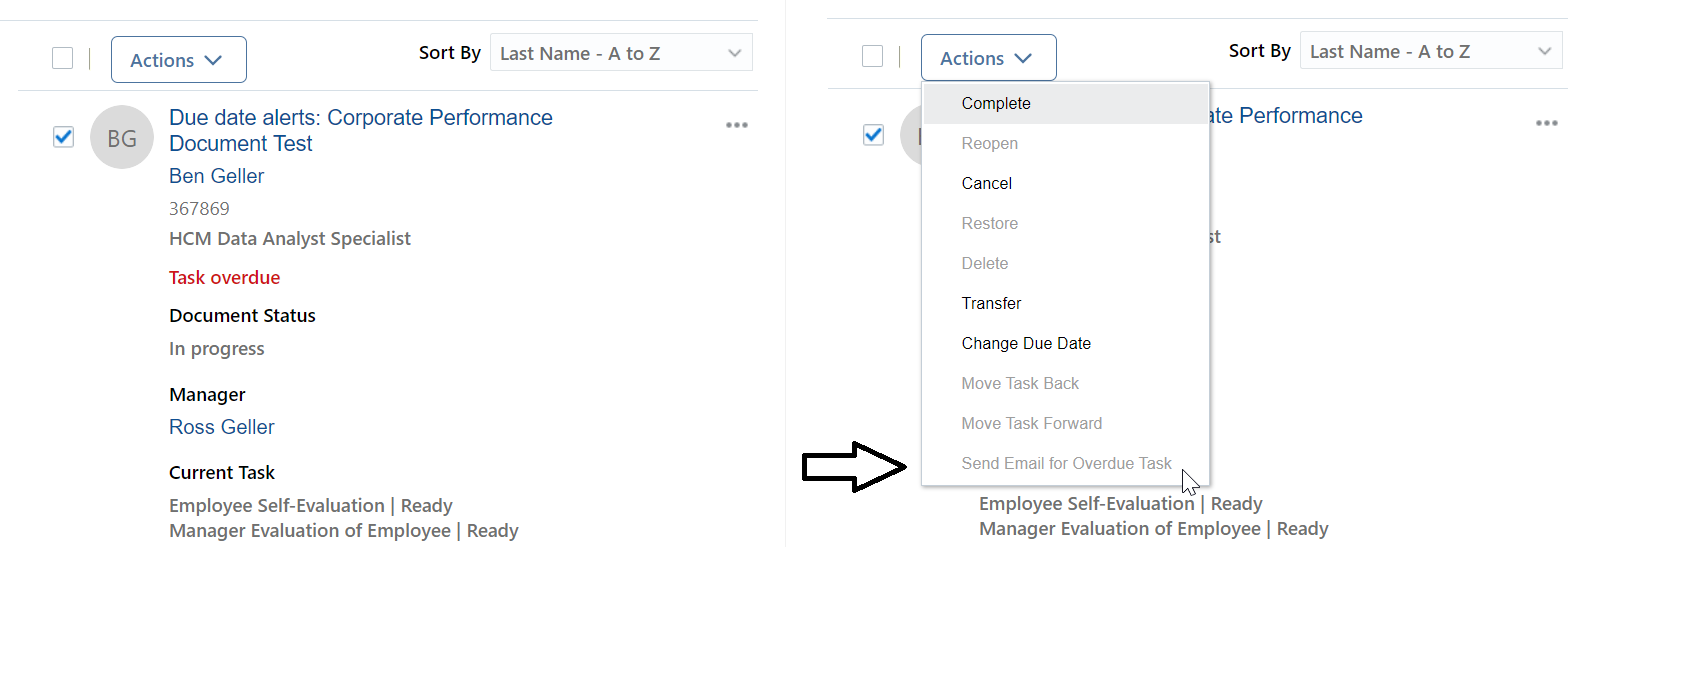Click the In progress status value

pyautogui.click(x=216, y=349)
